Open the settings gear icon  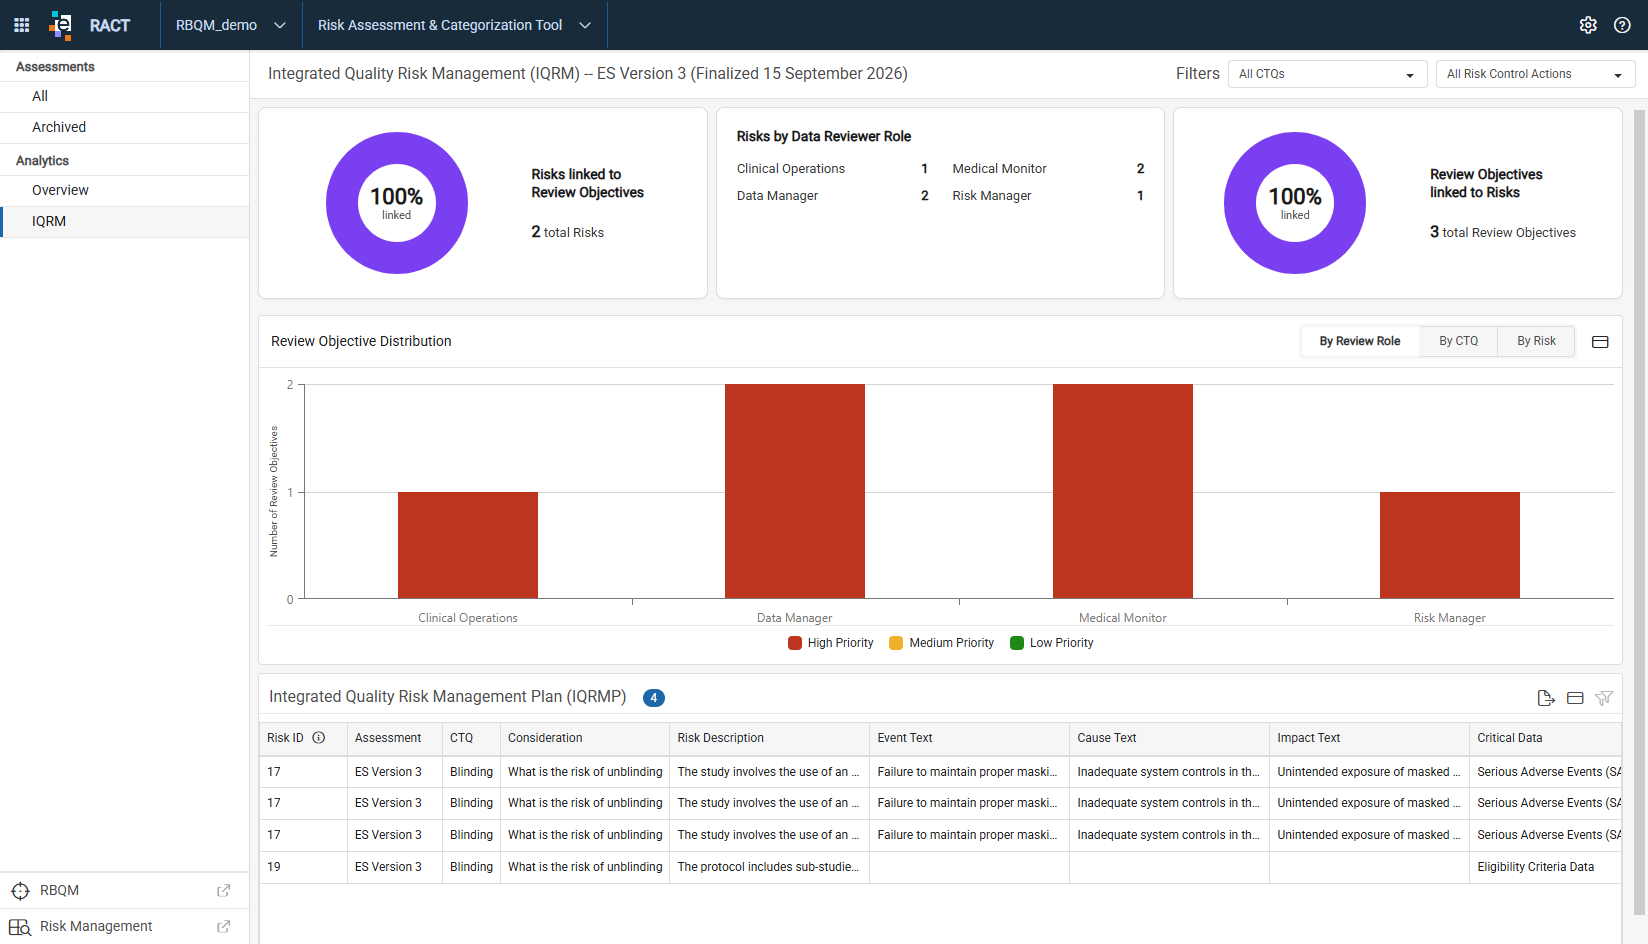click(1588, 25)
